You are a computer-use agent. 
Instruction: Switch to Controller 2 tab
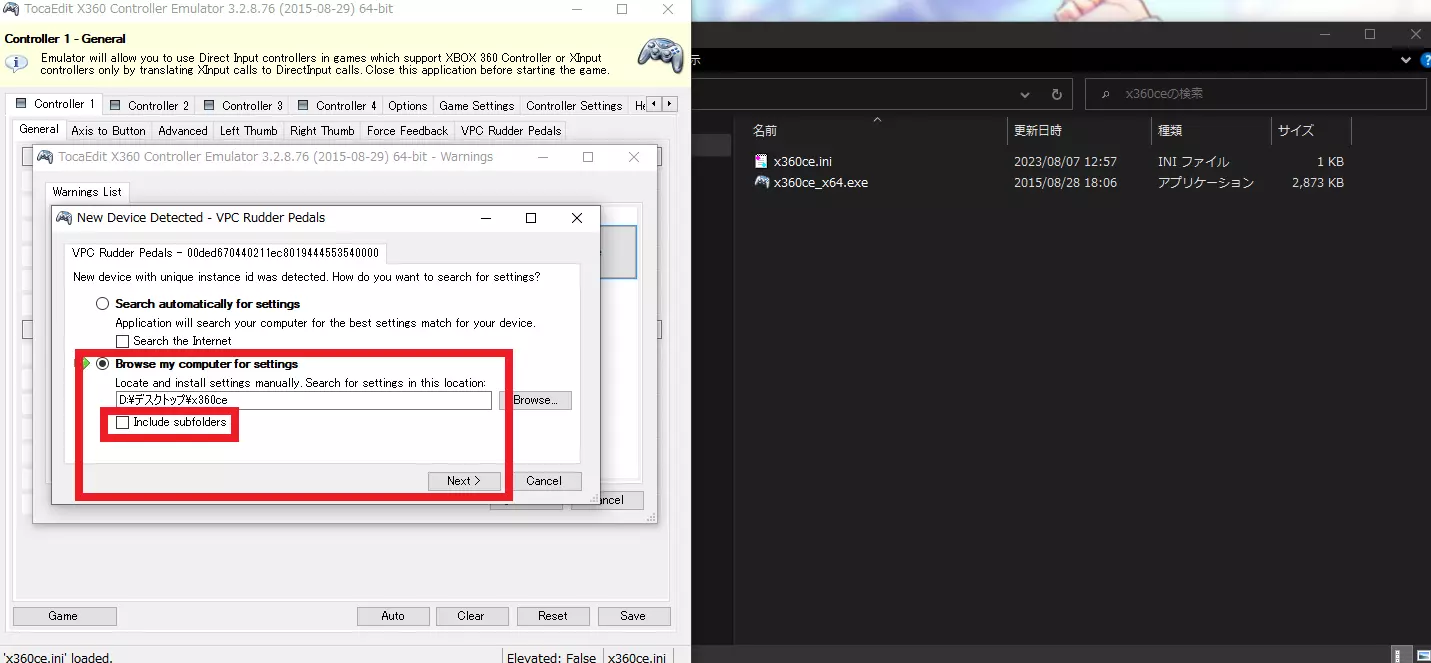coord(149,105)
